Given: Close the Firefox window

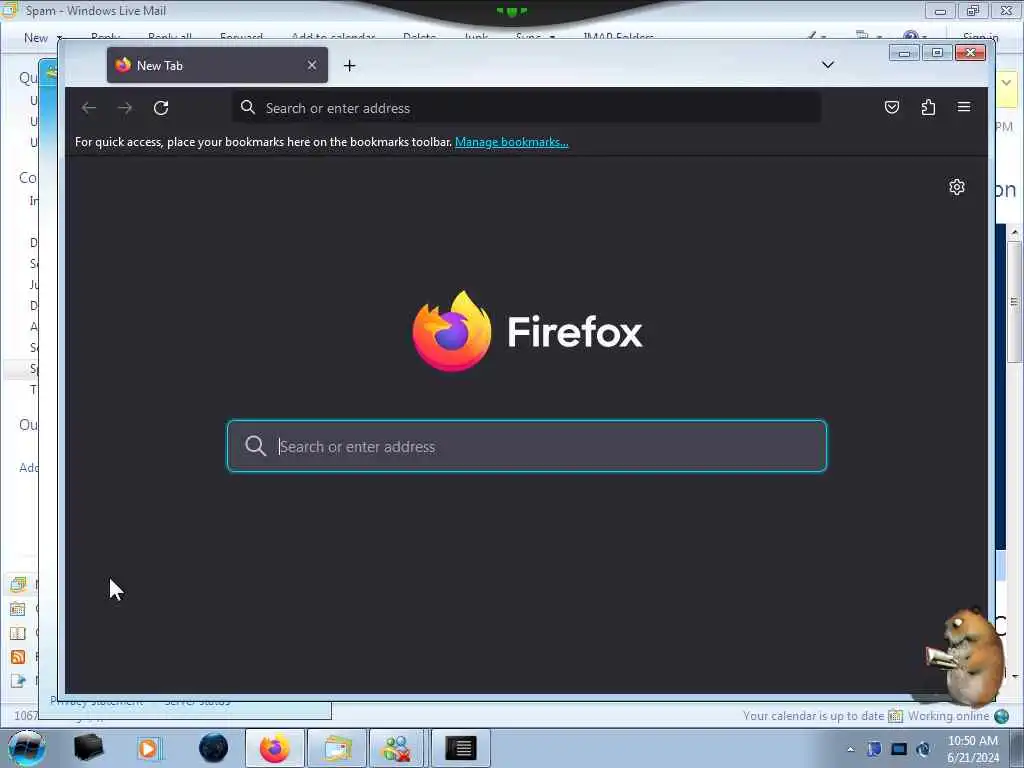Looking at the screenshot, I should click(x=970, y=53).
